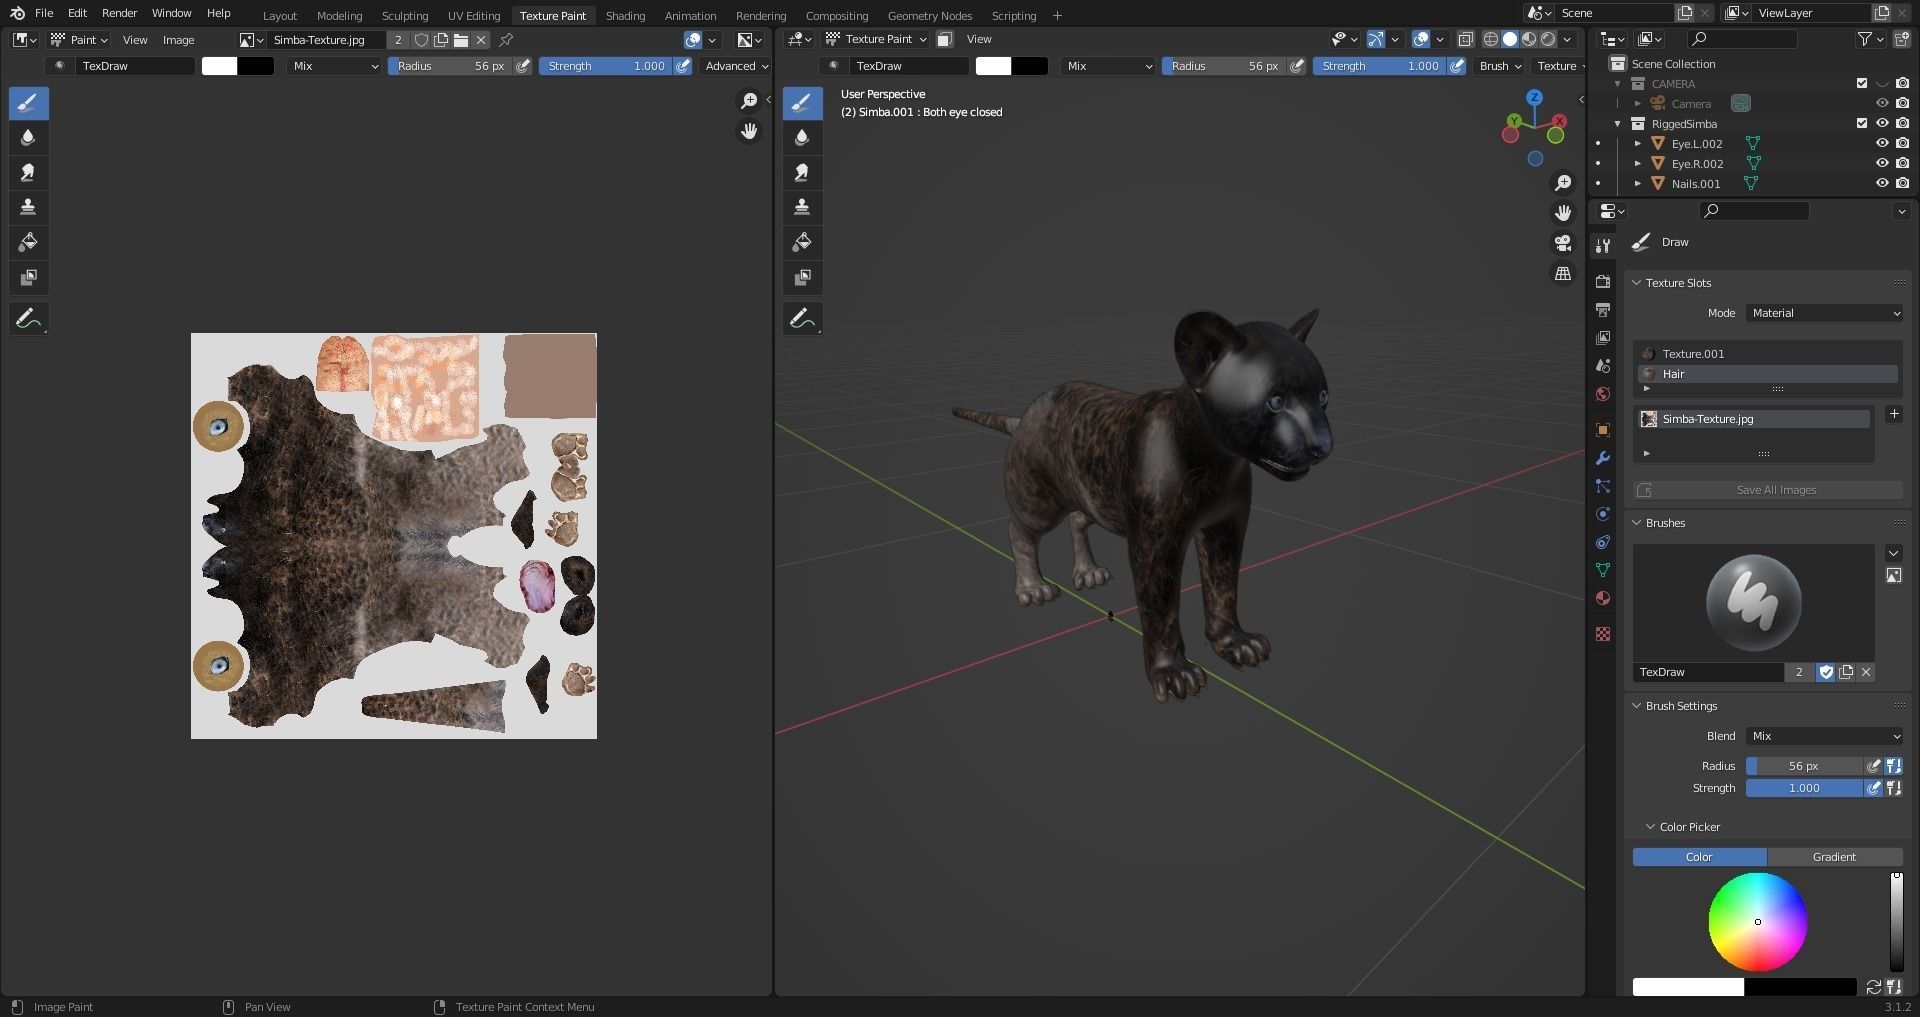This screenshot has width=1920, height=1017.
Task: Toggle radius pressure sensitivity in Brush Settings
Action: tap(1874, 766)
